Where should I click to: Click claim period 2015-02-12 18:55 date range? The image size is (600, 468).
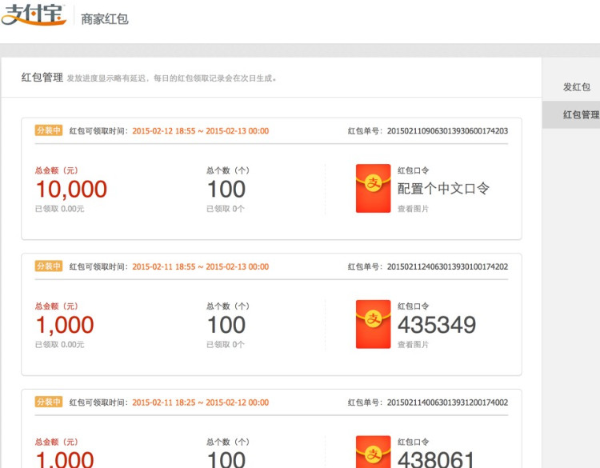pyautogui.click(x=200, y=131)
